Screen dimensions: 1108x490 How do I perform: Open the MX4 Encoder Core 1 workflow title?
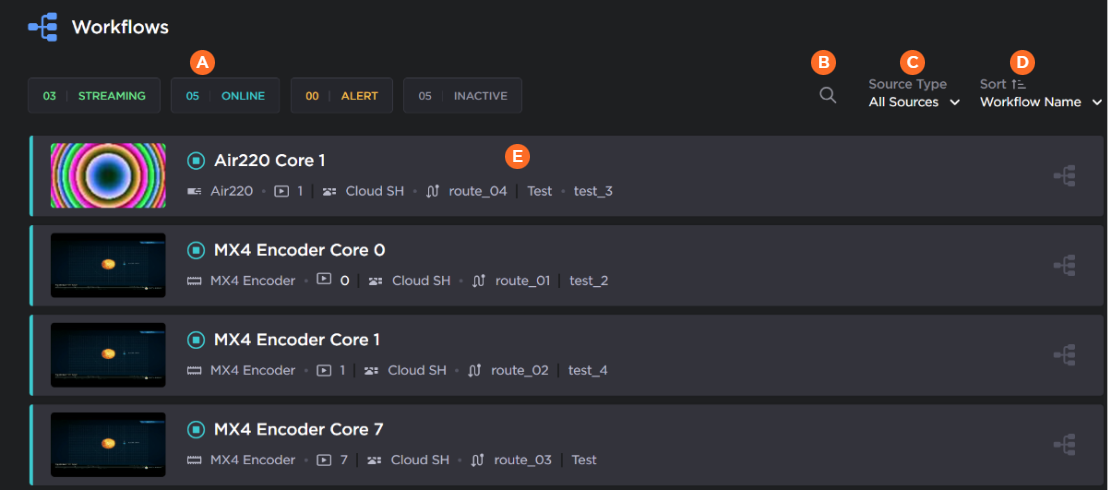296,340
